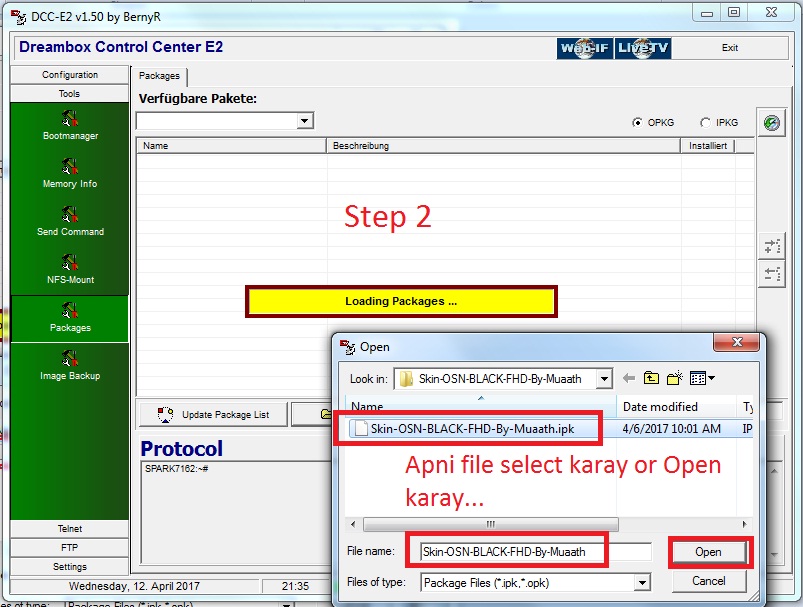Click the Beschreibung column header
The image size is (803, 607).
503,146
